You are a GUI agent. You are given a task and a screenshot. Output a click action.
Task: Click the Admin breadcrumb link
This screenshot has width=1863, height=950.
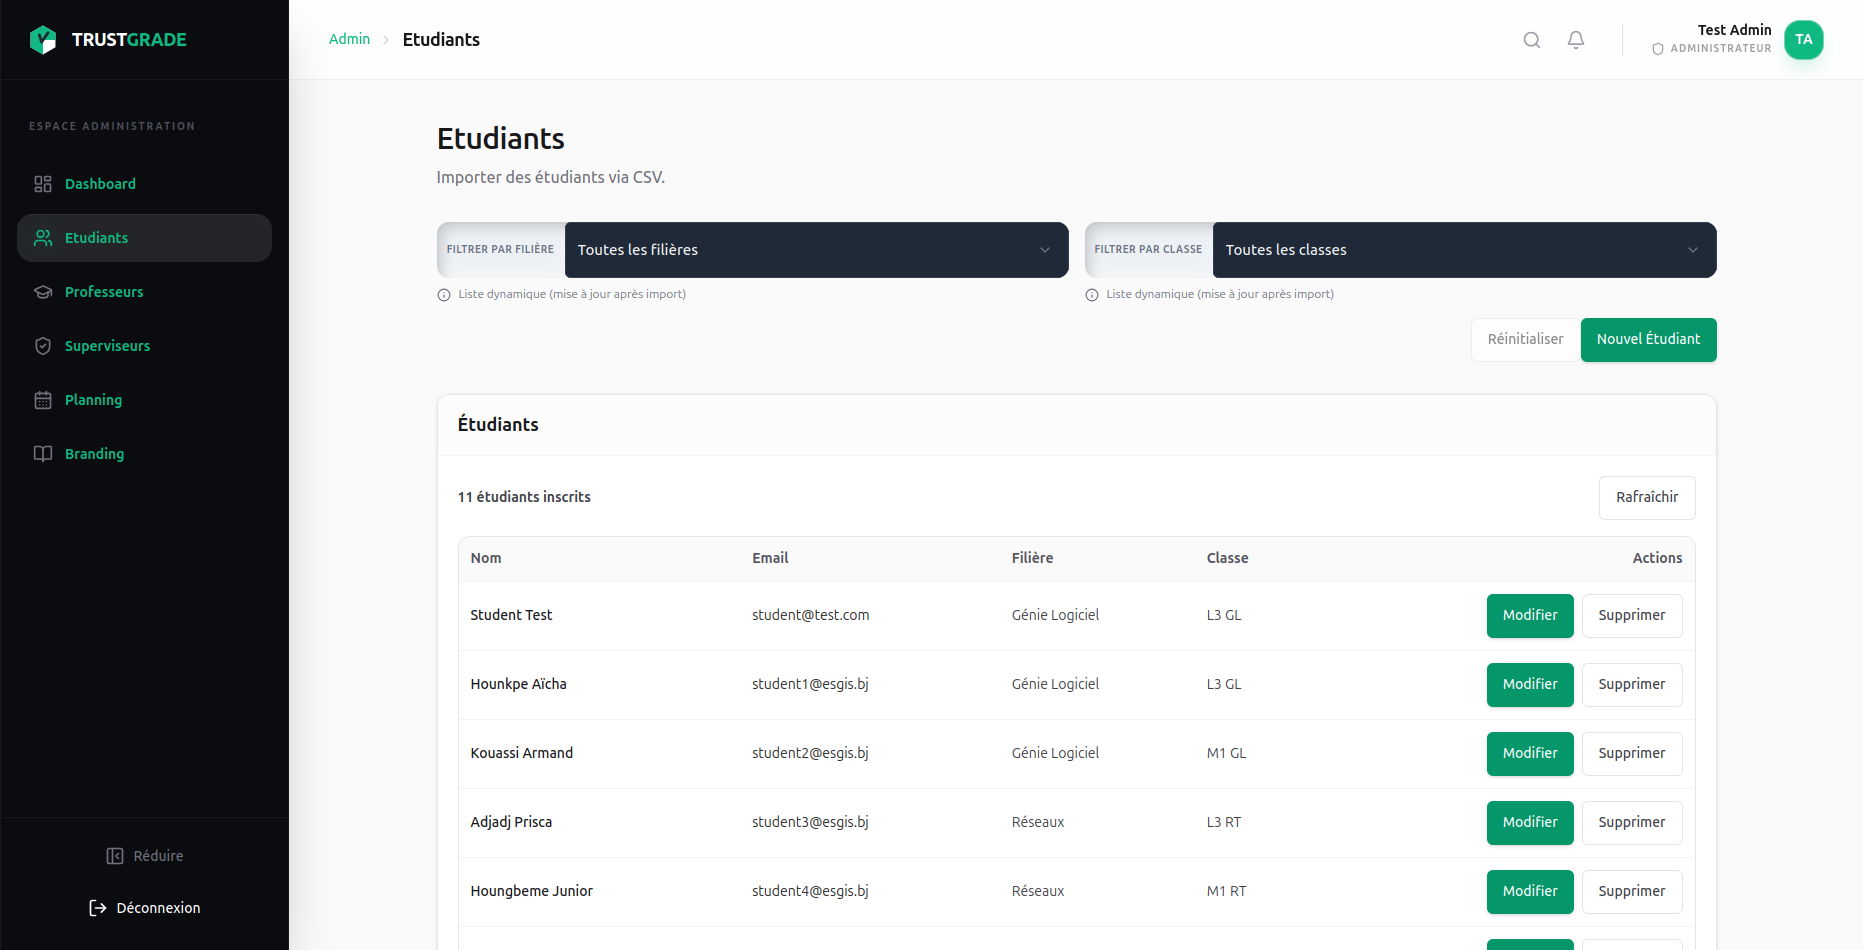click(349, 39)
